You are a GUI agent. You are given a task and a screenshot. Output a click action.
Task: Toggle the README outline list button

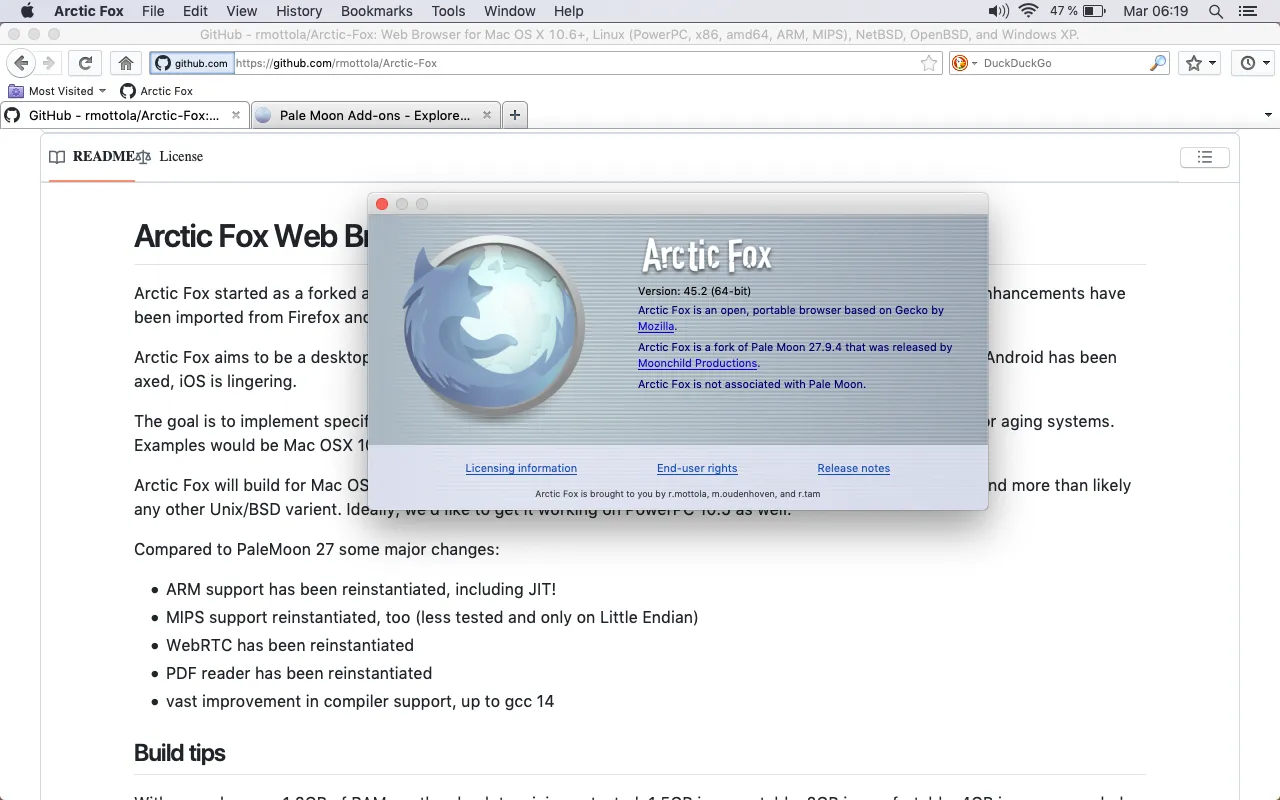tap(1204, 157)
